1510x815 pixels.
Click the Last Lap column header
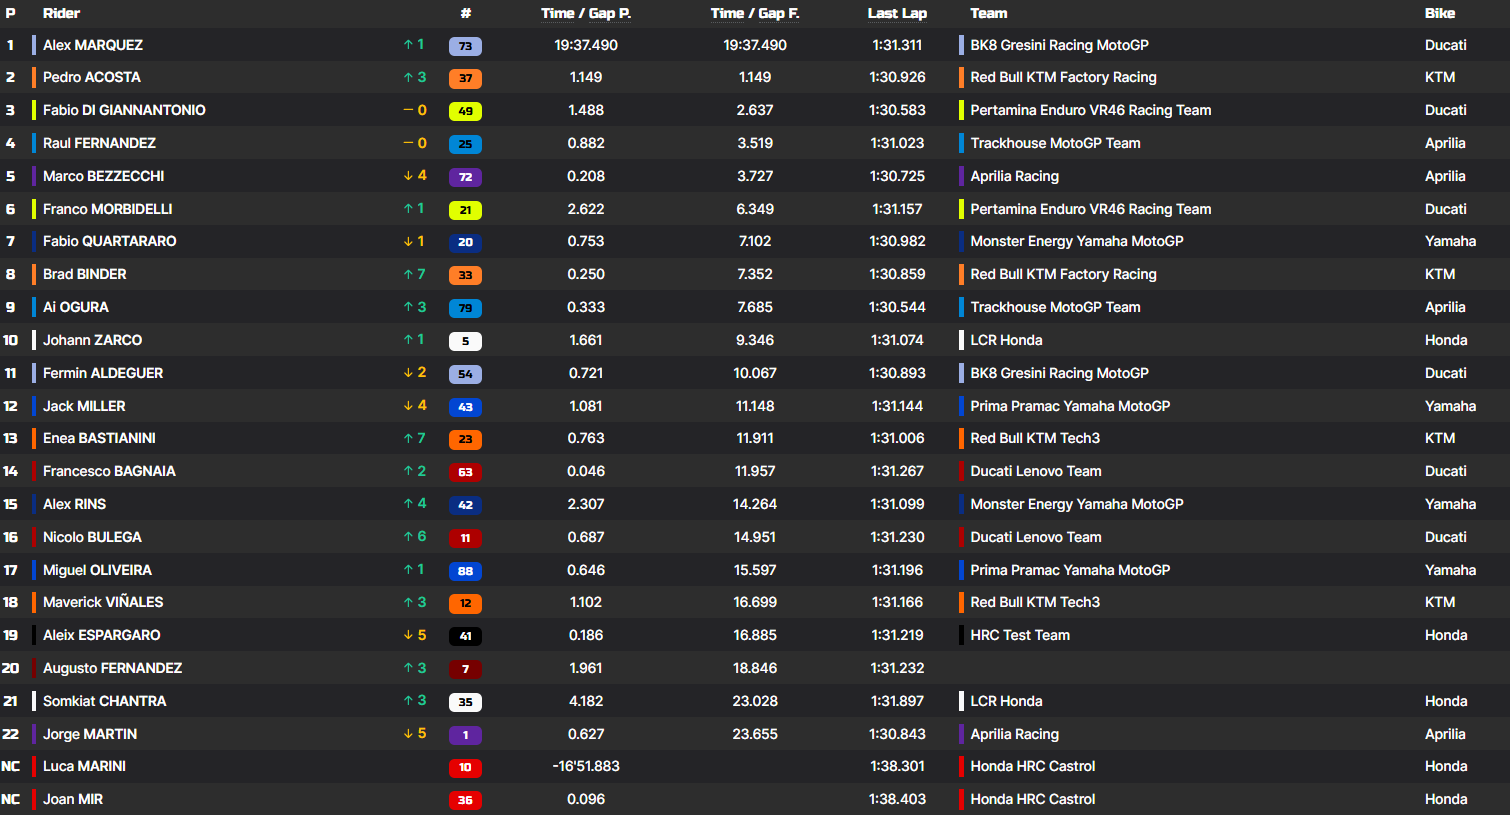tap(896, 13)
